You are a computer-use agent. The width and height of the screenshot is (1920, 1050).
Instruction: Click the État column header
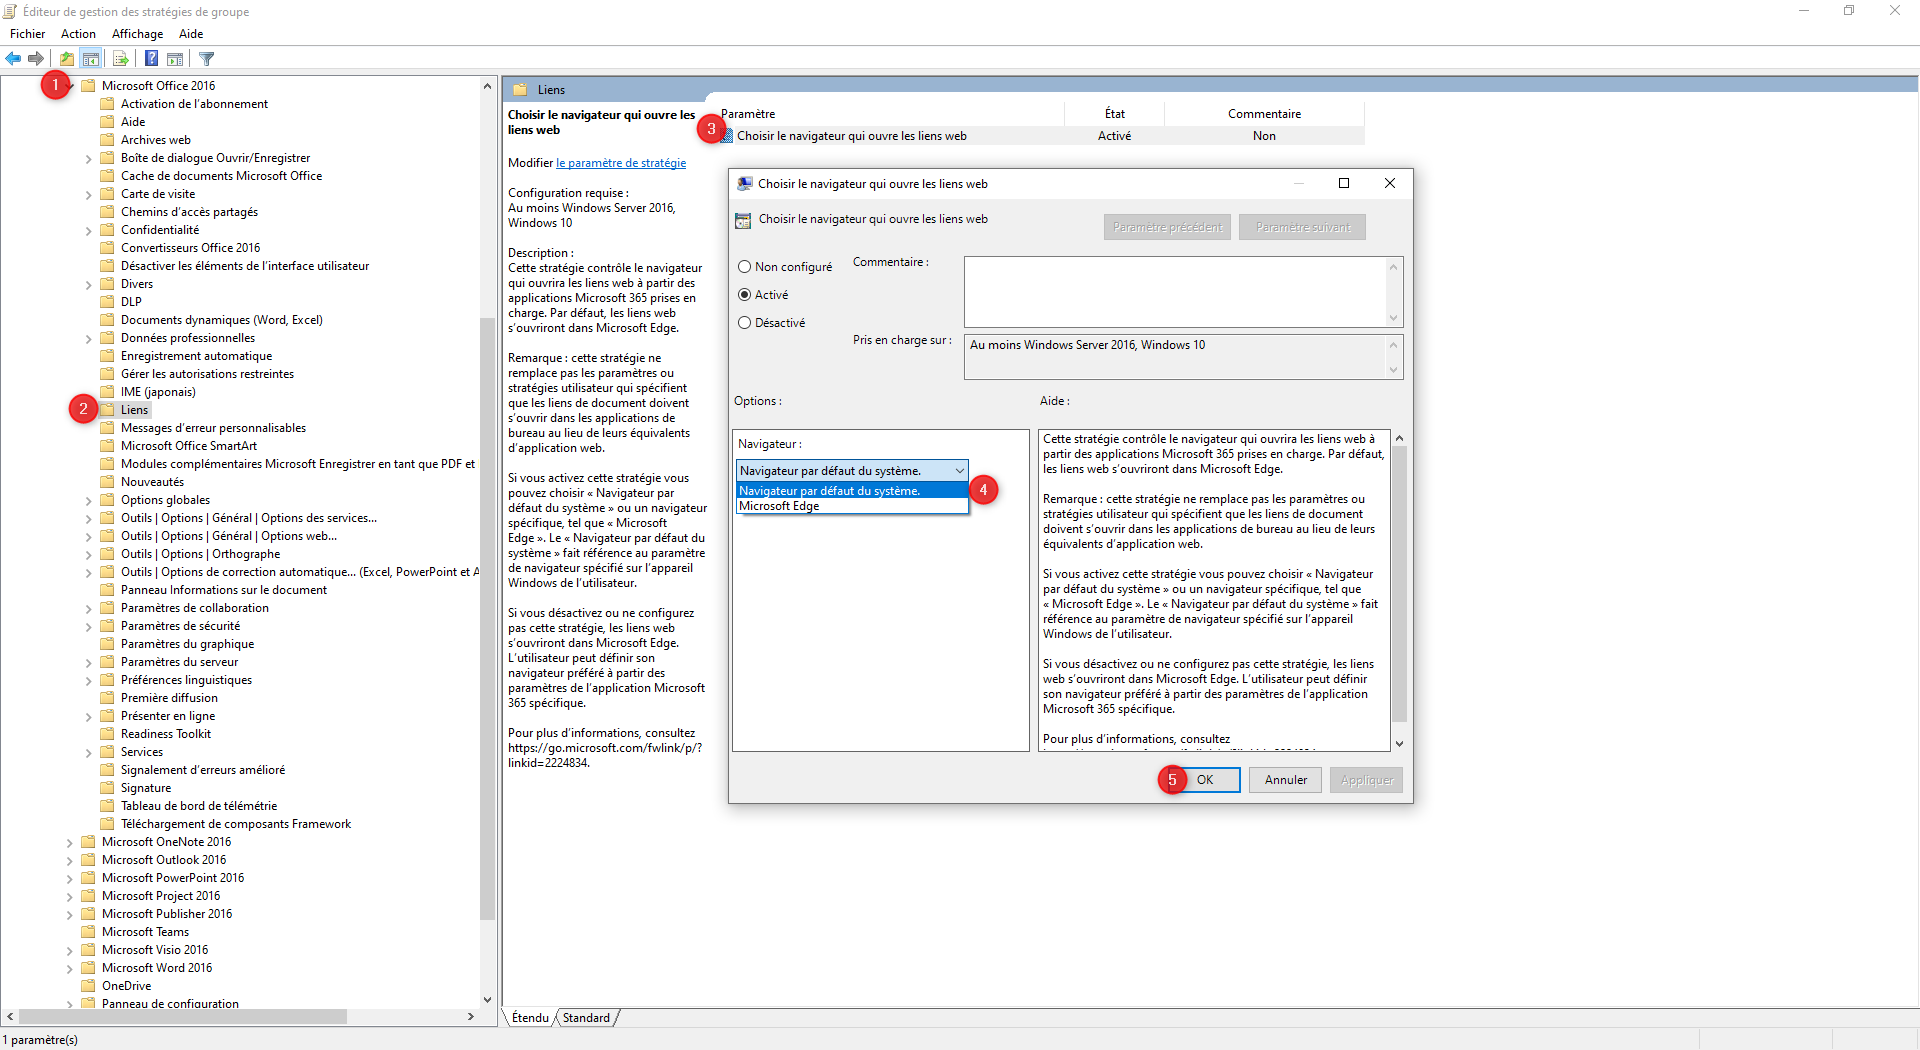pos(1114,114)
